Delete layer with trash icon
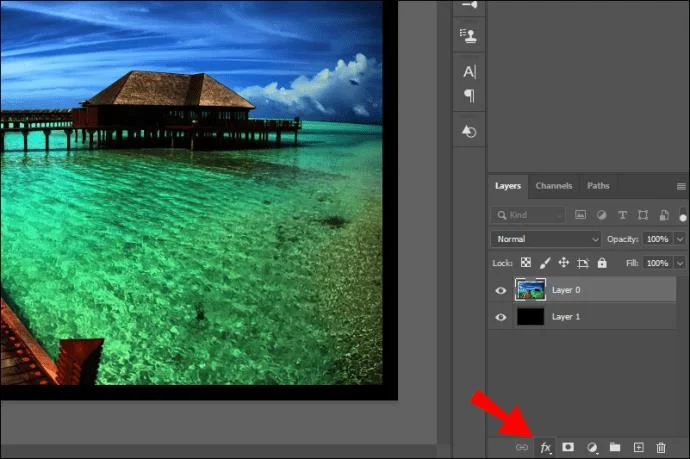690x459 pixels. pyautogui.click(x=661, y=447)
